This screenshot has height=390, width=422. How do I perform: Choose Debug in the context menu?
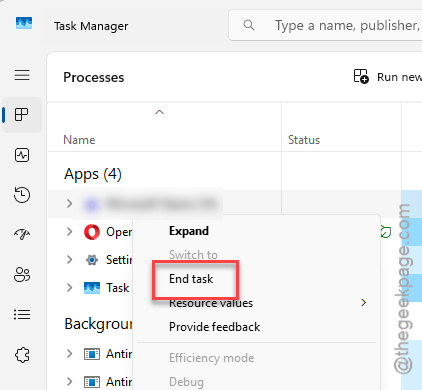[x=186, y=382]
